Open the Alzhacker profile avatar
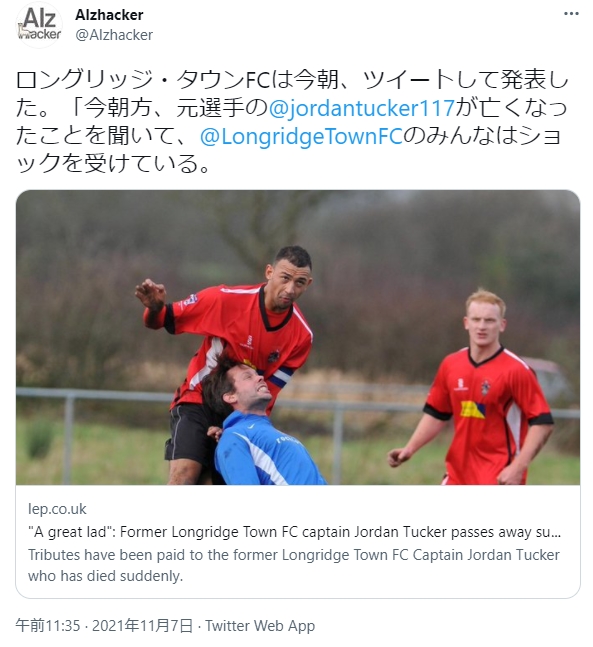Screen dimensions: 593x647 [x=39, y=25]
